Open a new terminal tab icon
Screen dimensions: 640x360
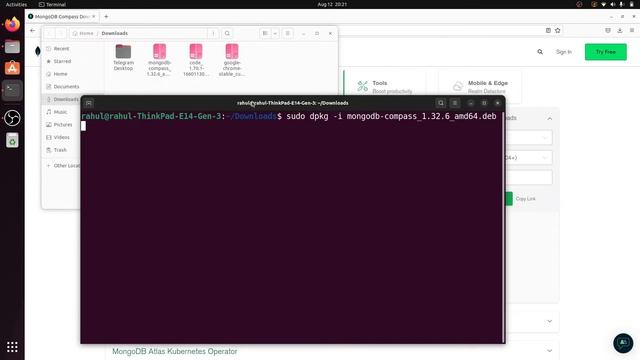(89, 103)
